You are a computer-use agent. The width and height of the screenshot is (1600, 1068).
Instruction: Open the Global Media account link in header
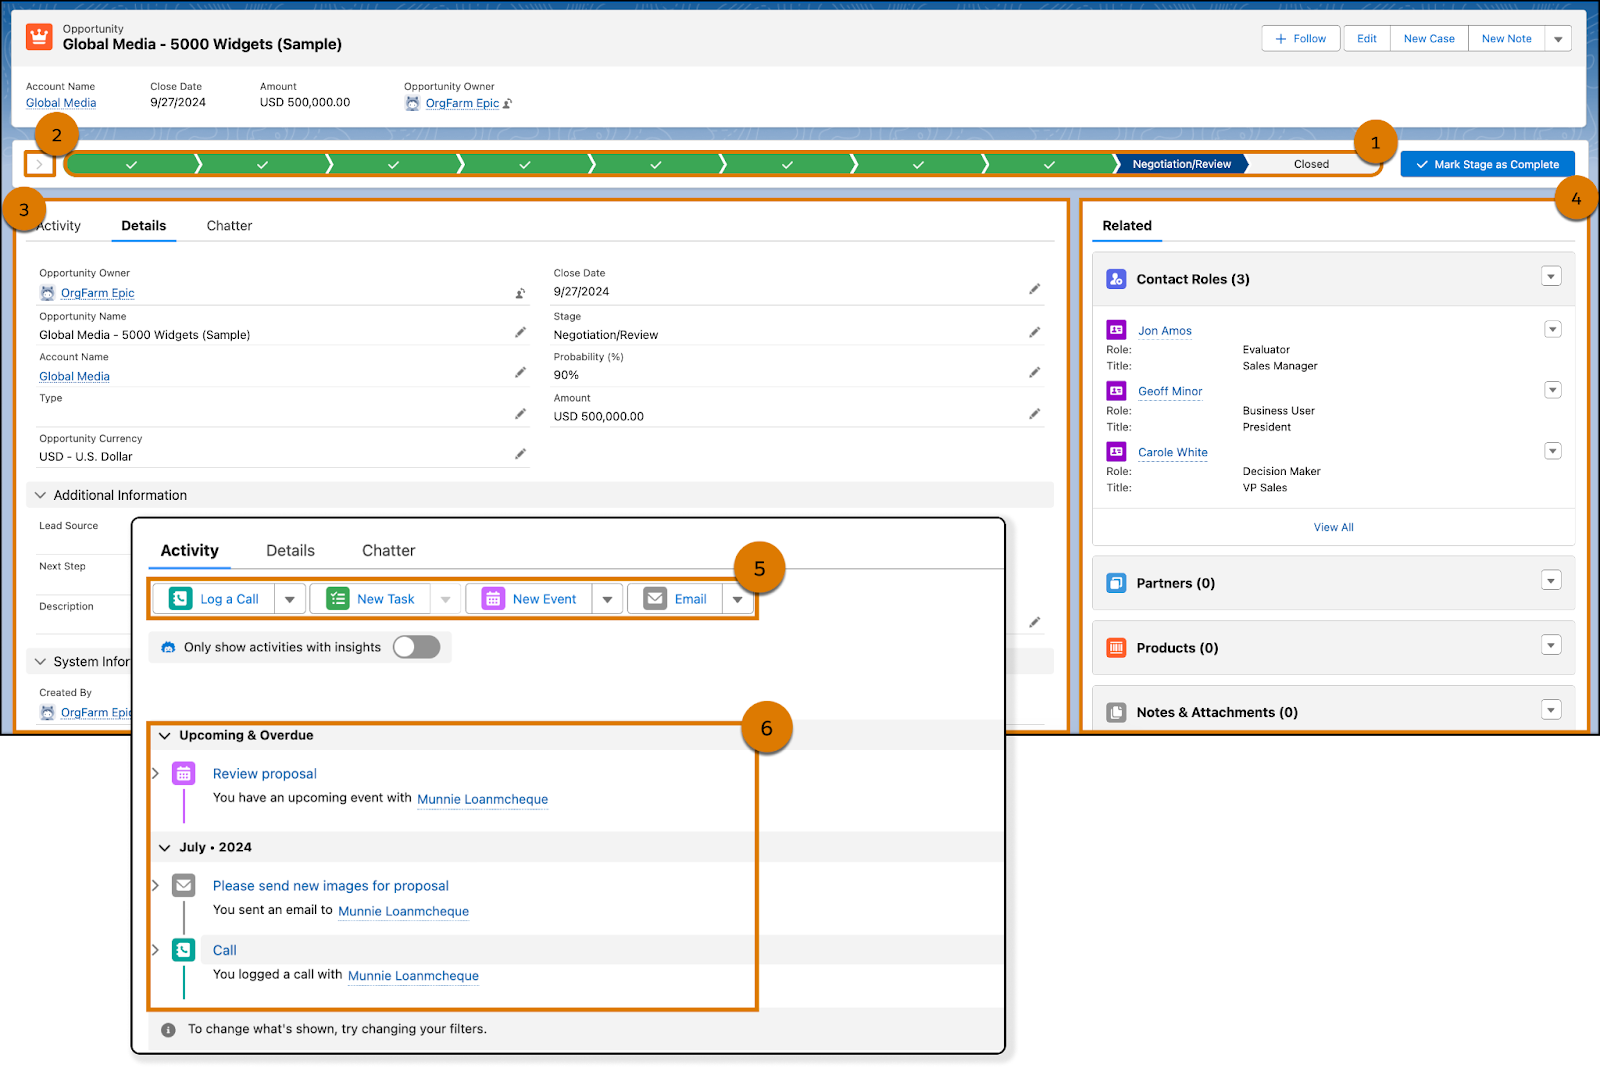[61, 103]
